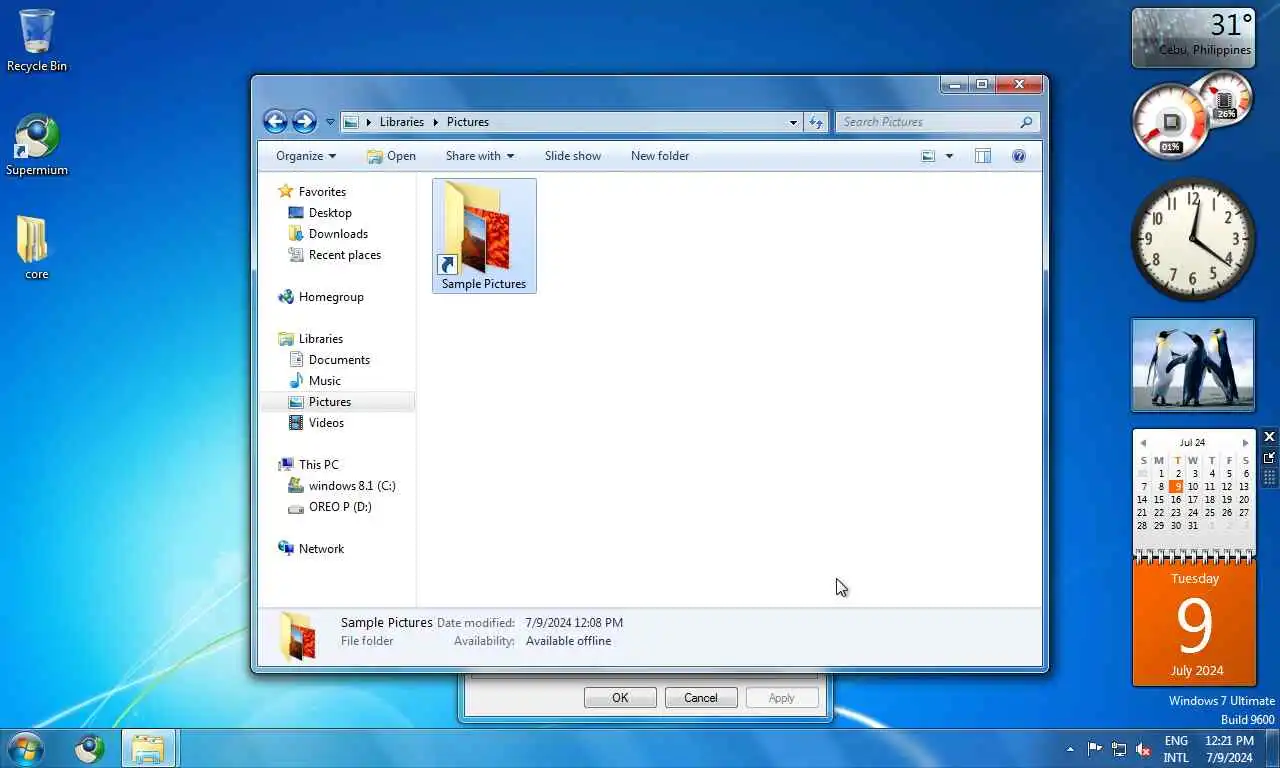Maximize the Explorer window
The width and height of the screenshot is (1280, 768).
pyautogui.click(x=982, y=85)
